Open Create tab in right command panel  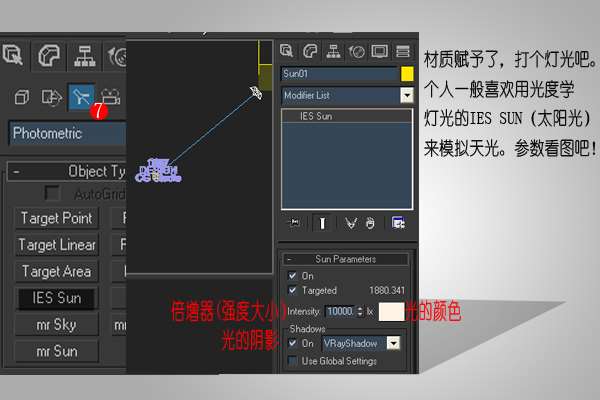point(287,51)
